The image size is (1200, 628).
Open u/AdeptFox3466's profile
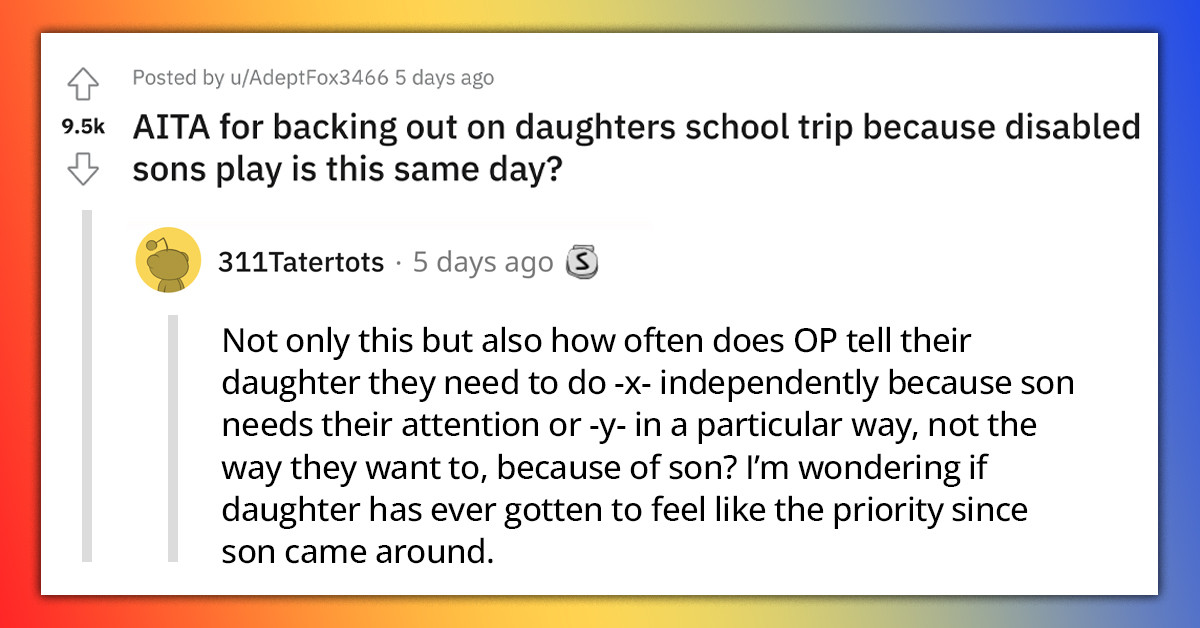point(311,77)
